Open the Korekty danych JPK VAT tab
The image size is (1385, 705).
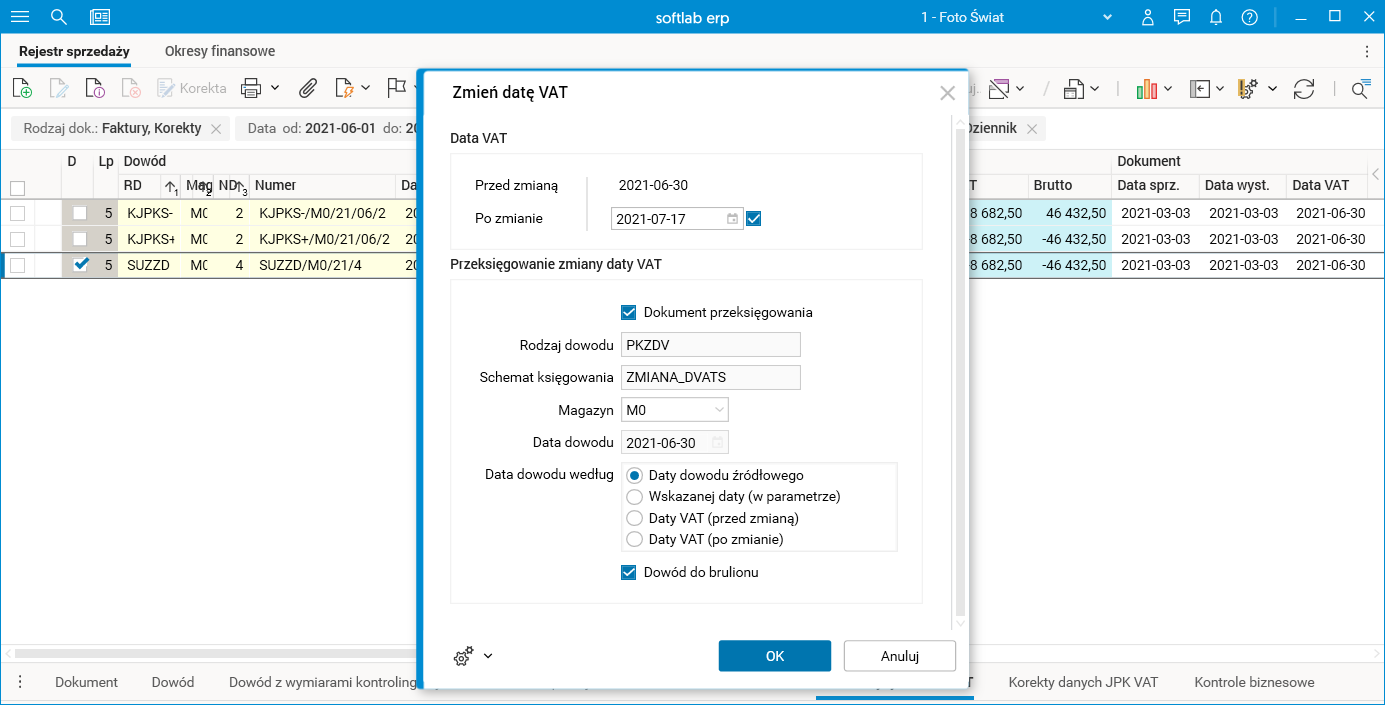(x=1083, y=682)
